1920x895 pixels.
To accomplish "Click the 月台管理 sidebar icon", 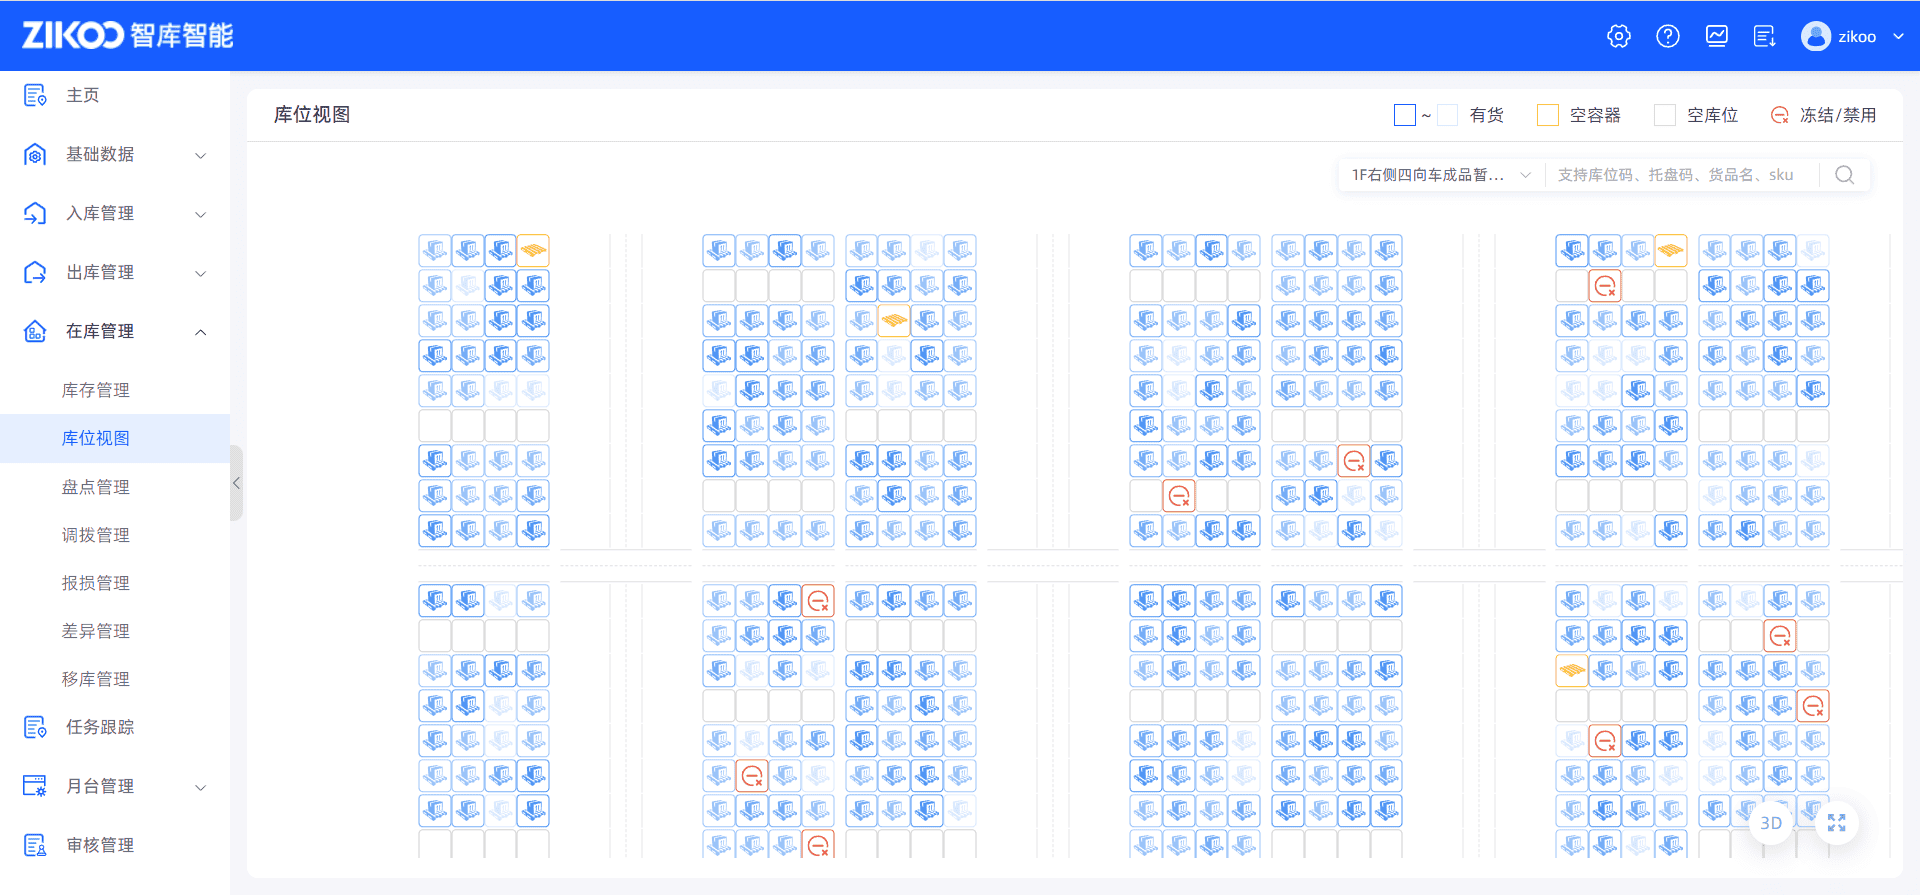I will pyautogui.click(x=35, y=786).
